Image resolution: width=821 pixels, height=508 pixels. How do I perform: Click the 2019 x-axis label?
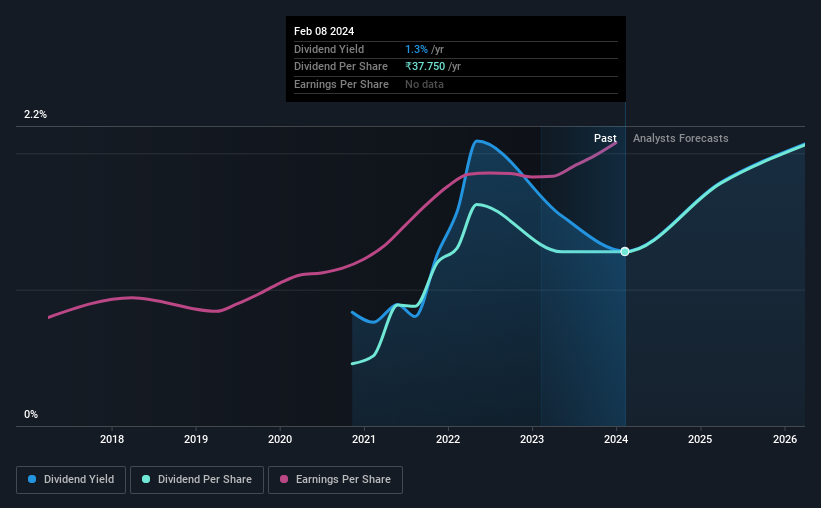point(196,439)
